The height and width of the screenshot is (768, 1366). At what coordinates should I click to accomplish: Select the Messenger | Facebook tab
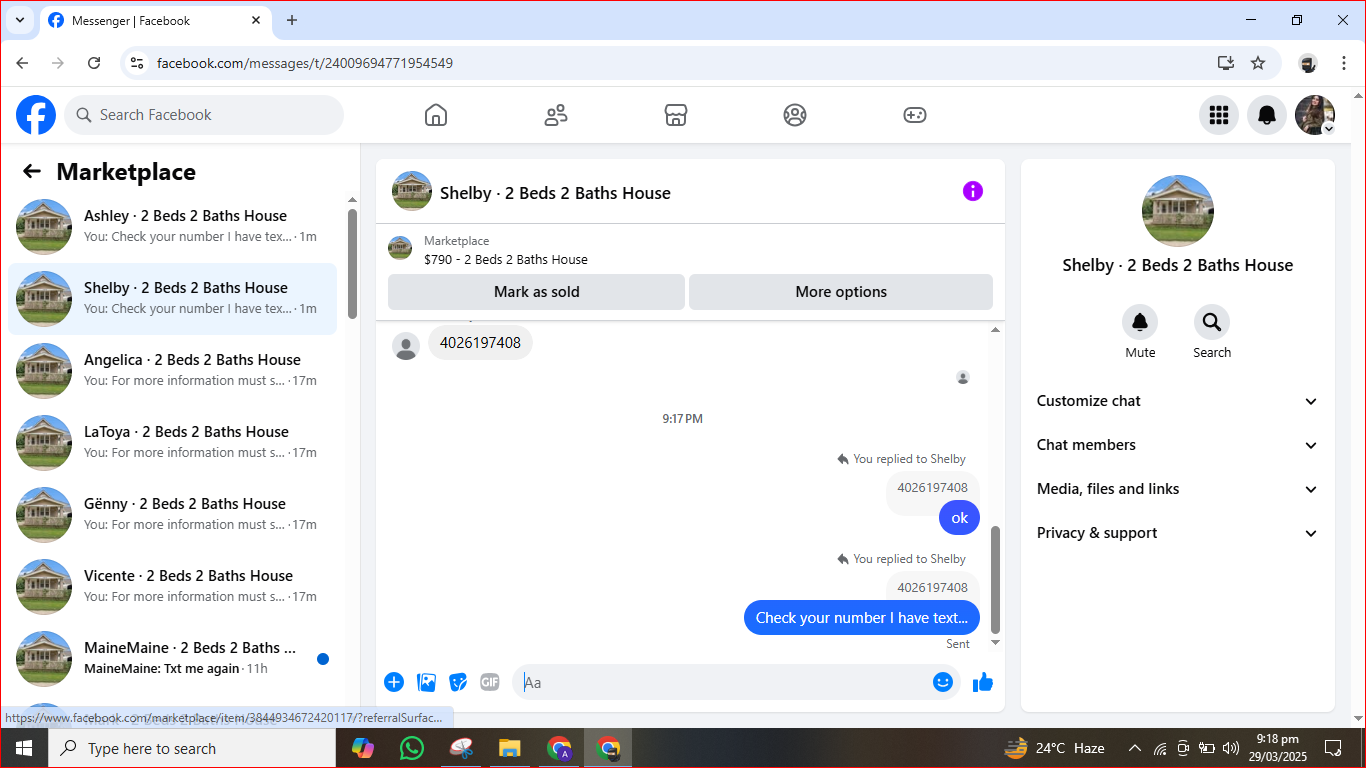pyautogui.click(x=155, y=20)
